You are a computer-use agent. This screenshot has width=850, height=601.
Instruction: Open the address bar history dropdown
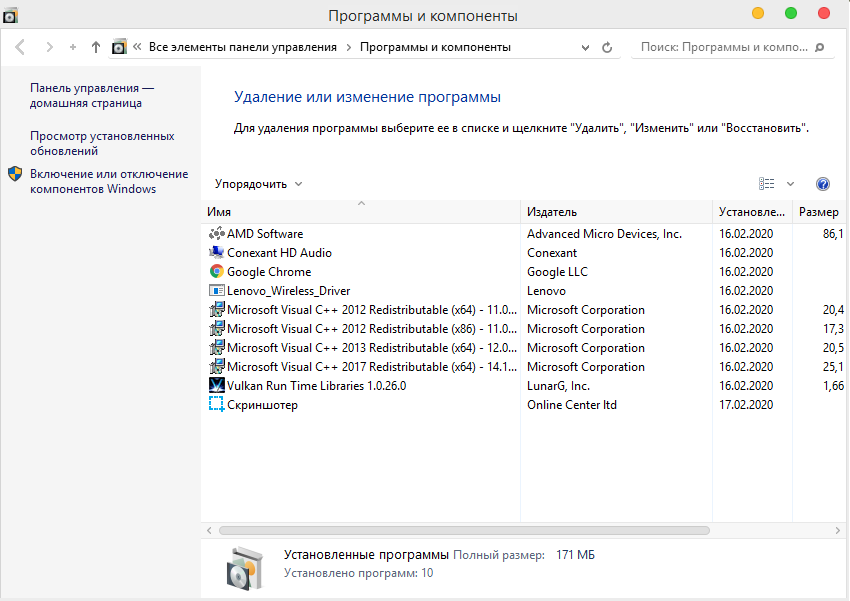[585, 48]
